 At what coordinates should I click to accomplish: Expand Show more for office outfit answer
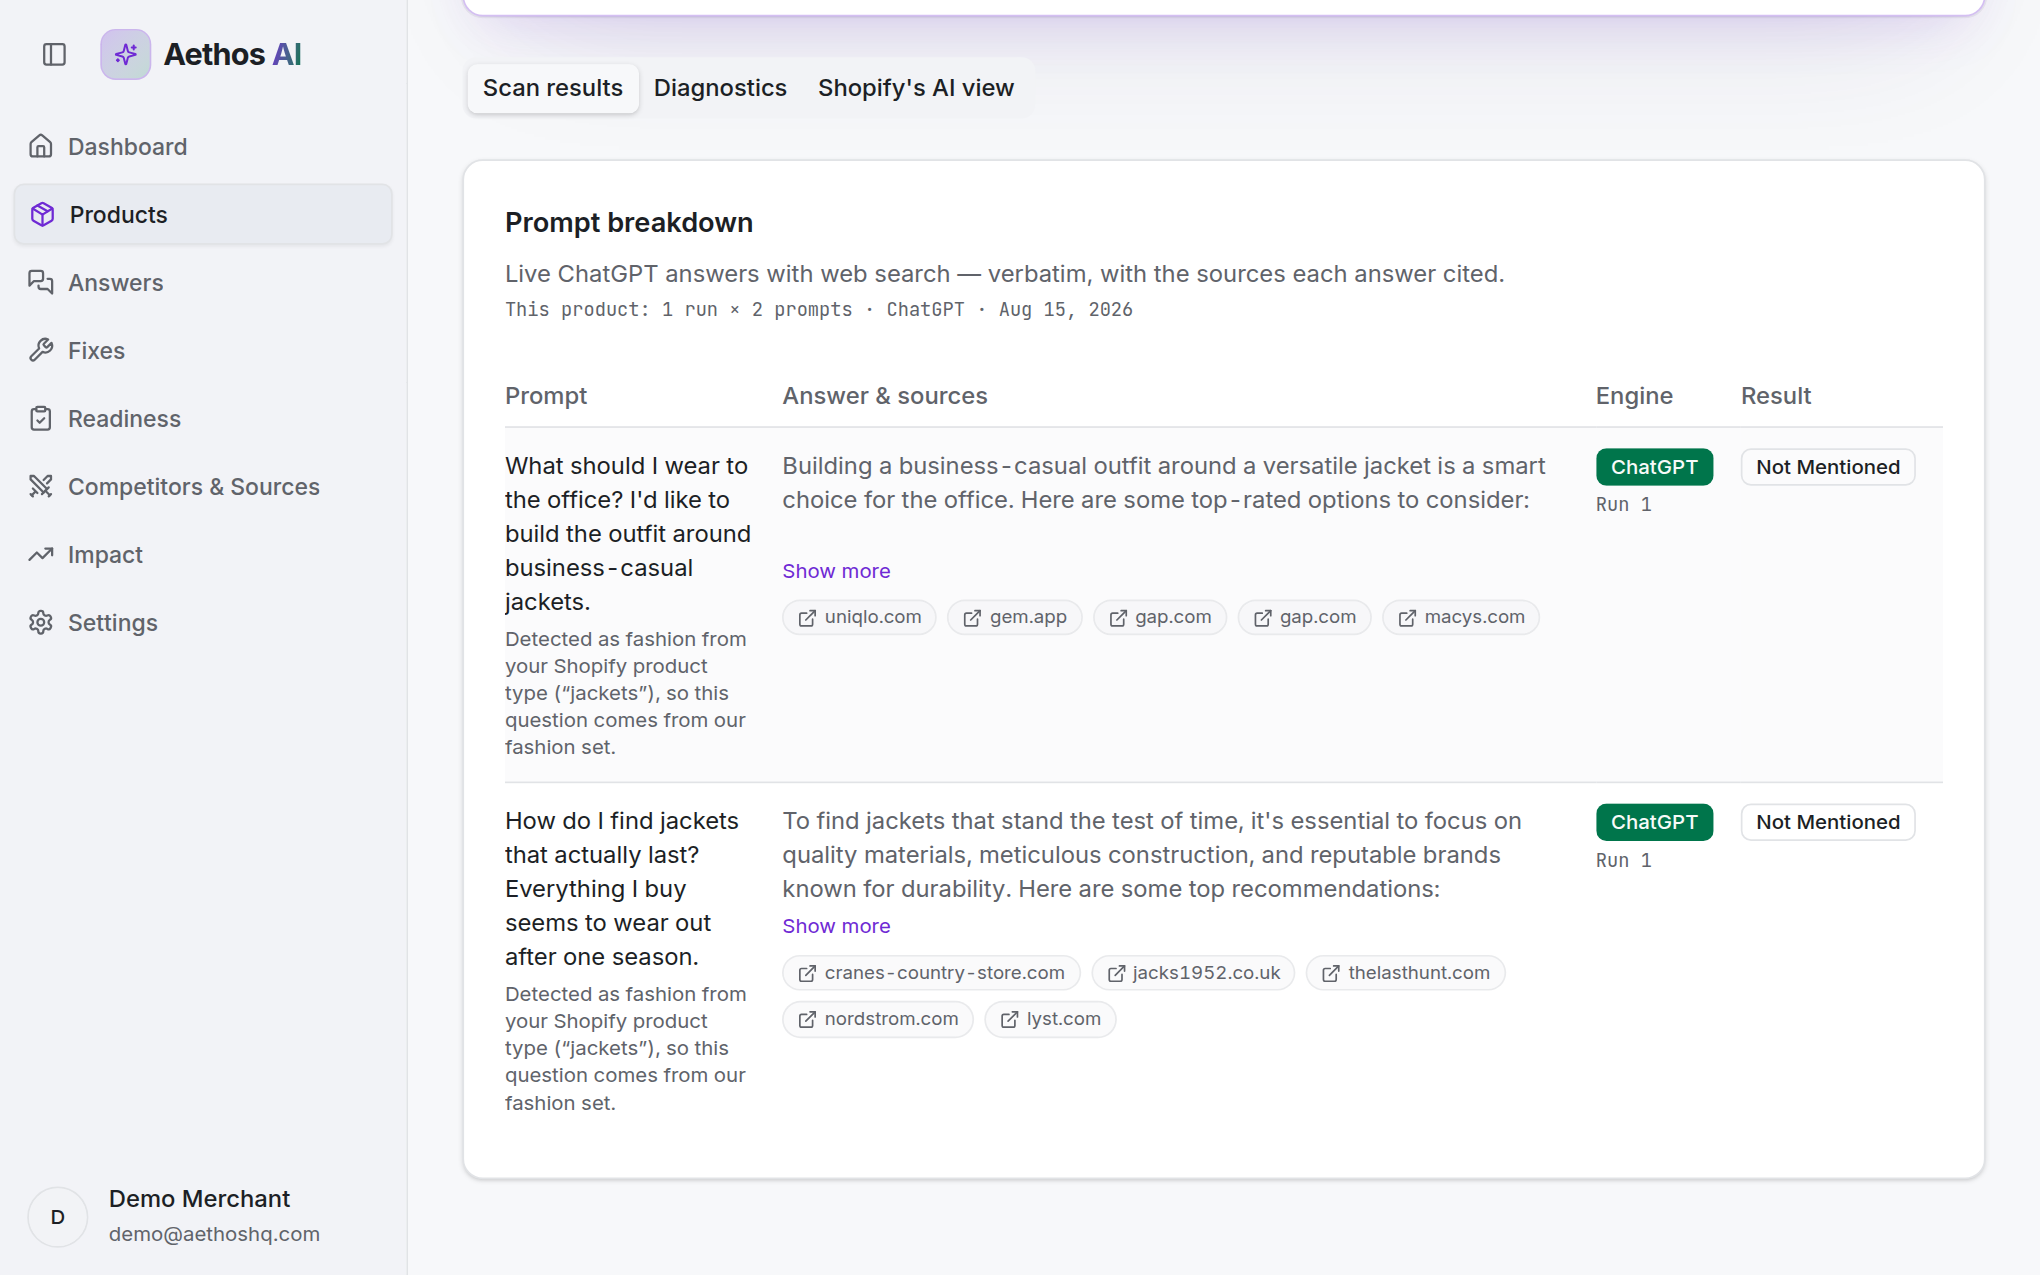point(836,571)
